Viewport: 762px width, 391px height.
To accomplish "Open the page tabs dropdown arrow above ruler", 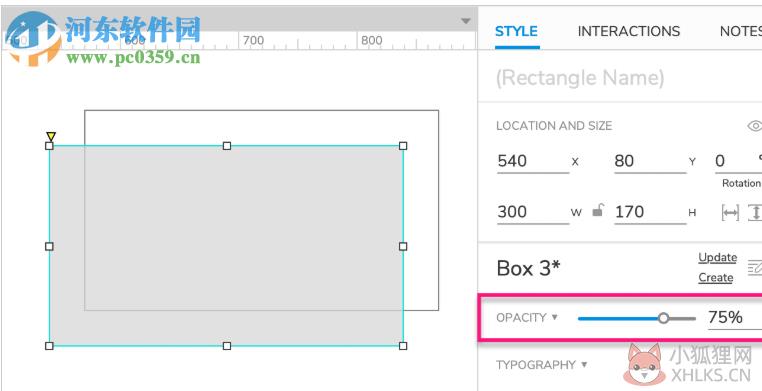I will click(x=466, y=21).
